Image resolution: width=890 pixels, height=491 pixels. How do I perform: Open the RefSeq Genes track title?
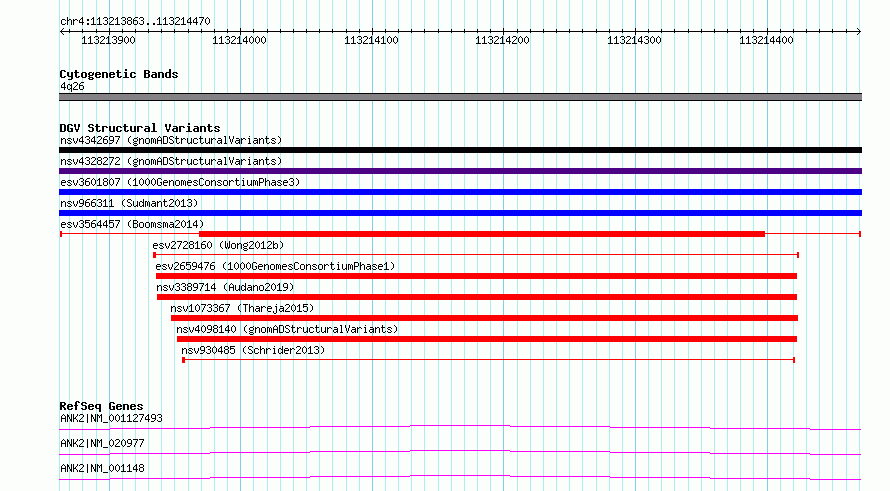(102, 406)
